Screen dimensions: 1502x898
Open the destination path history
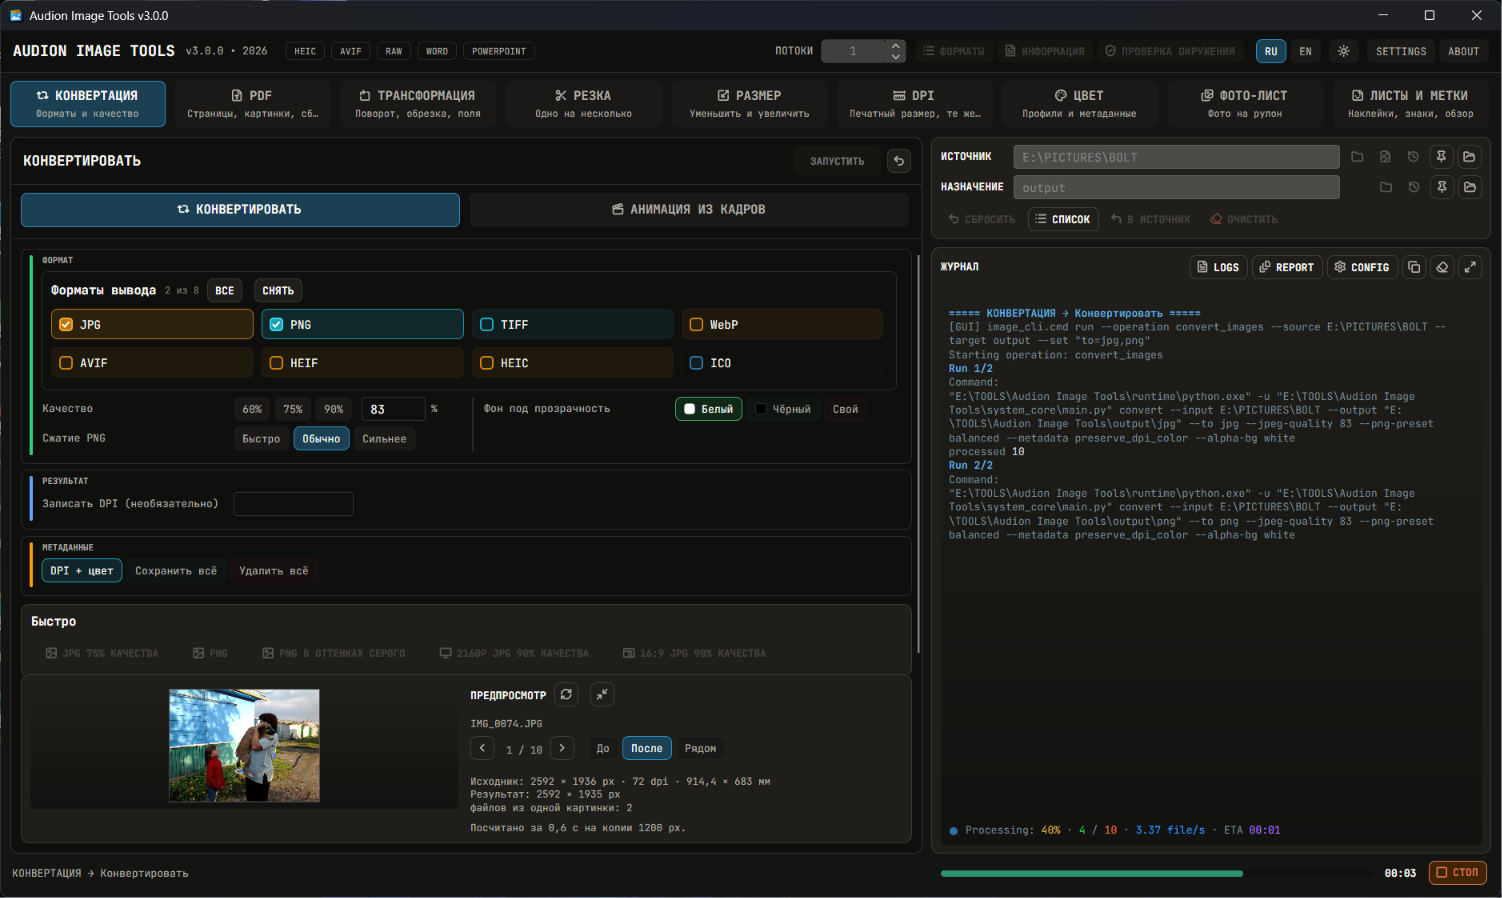click(x=1413, y=187)
